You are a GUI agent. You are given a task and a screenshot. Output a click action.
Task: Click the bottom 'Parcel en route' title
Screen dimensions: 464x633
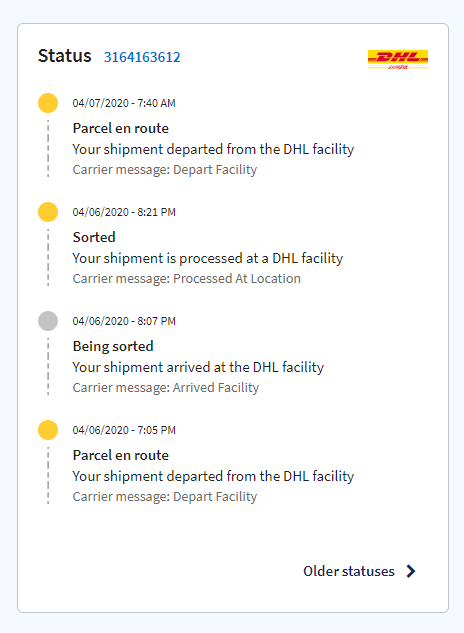pos(121,455)
